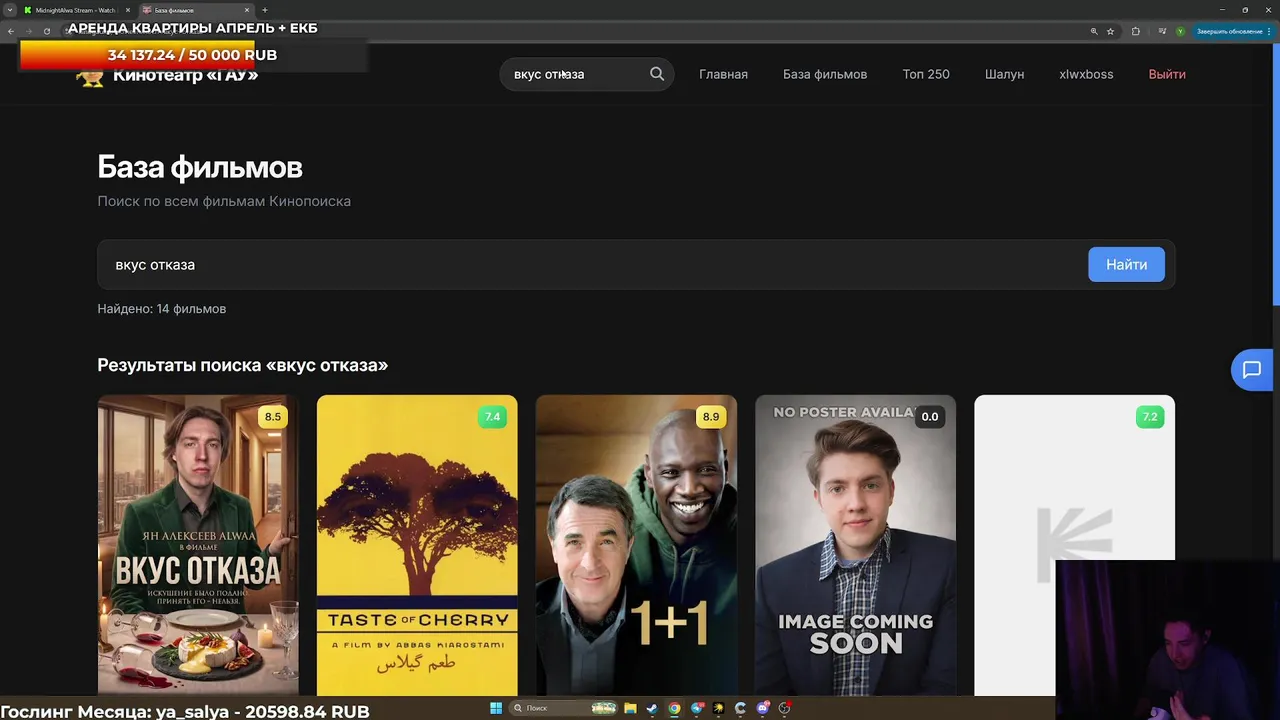Open File Explorer from the taskbar

tap(630, 708)
